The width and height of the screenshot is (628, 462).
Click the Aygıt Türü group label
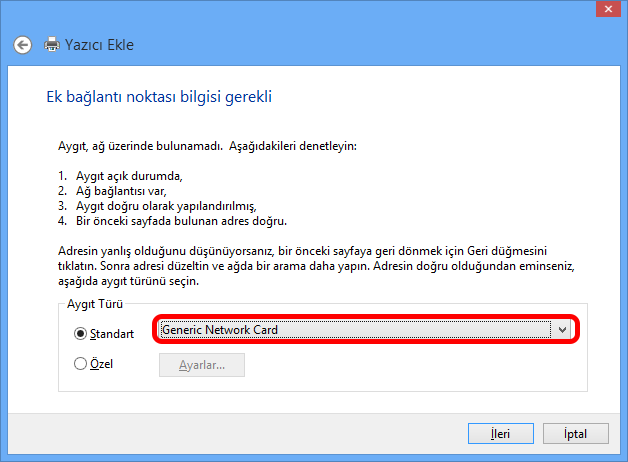point(95,304)
